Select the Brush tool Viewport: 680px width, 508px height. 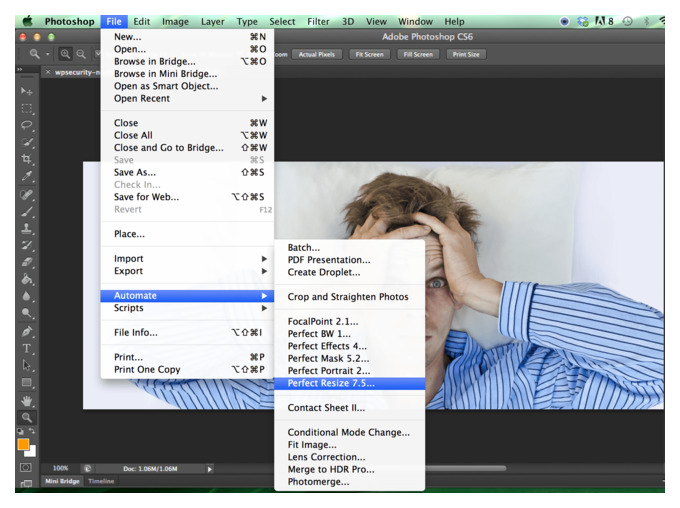pyautogui.click(x=26, y=211)
